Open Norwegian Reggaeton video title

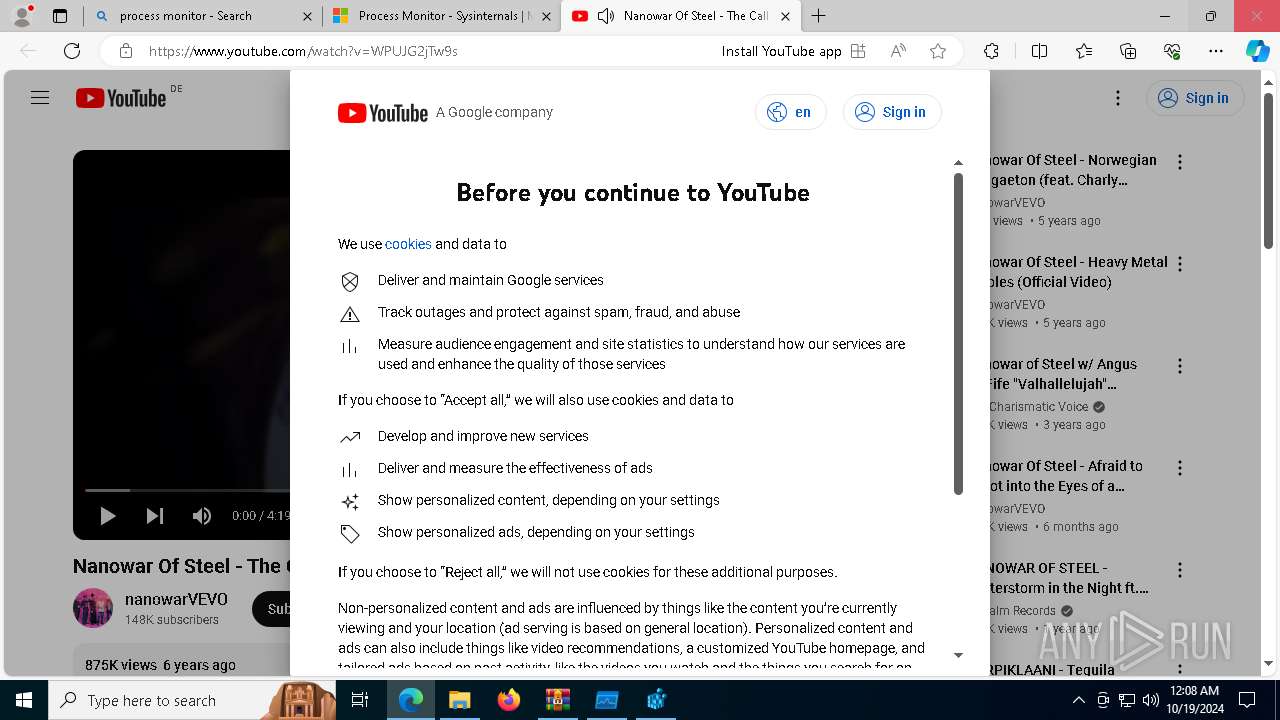[1073, 170]
